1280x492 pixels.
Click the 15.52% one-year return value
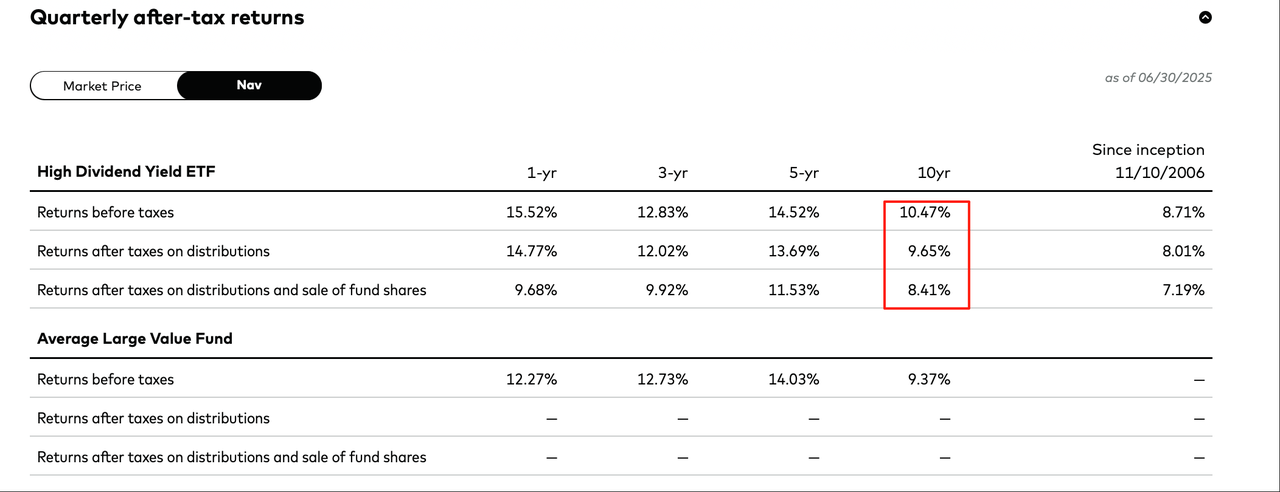pos(532,212)
